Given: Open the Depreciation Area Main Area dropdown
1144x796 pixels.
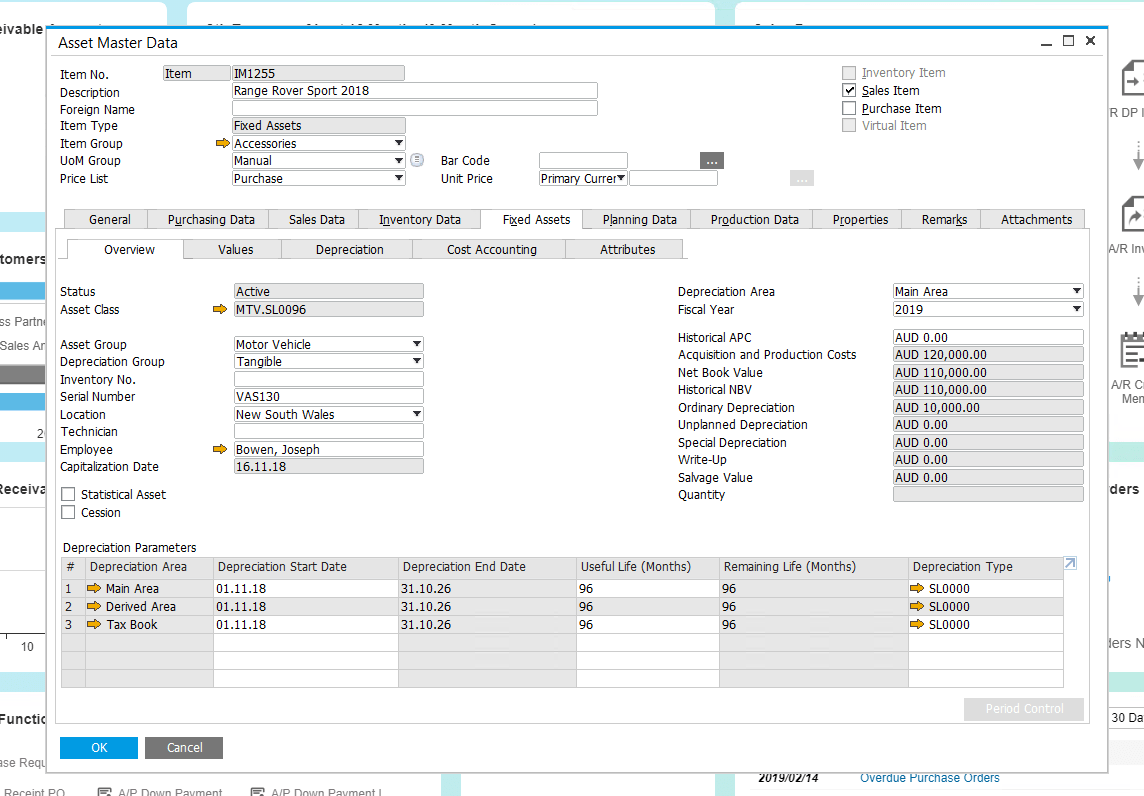Looking at the screenshot, I should coord(1076,291).
